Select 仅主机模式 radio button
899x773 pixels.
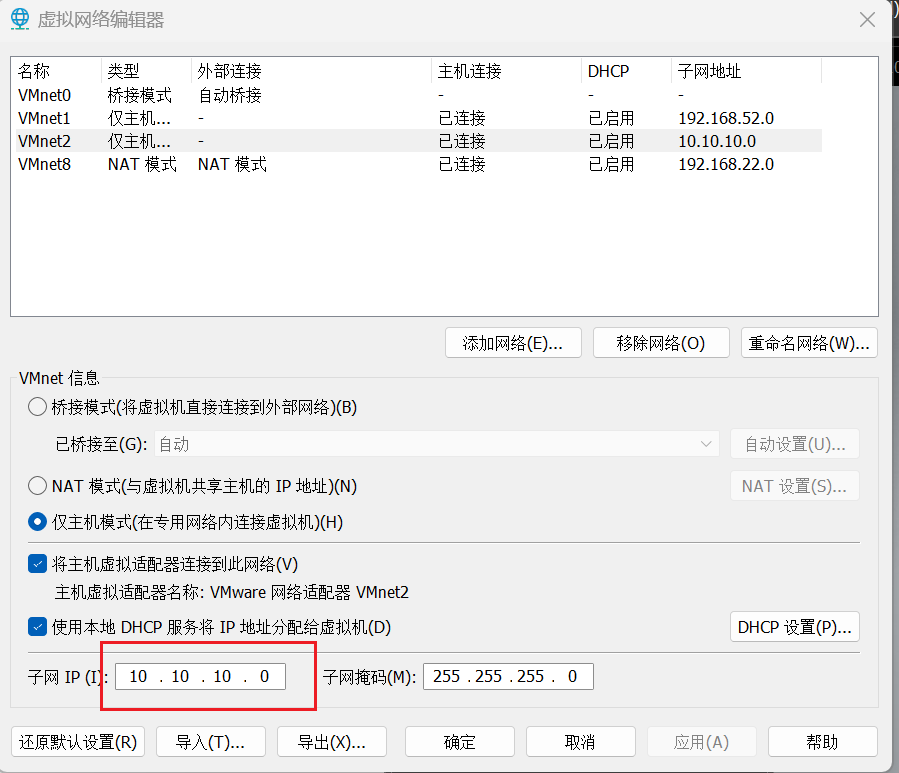pos(37,521)
